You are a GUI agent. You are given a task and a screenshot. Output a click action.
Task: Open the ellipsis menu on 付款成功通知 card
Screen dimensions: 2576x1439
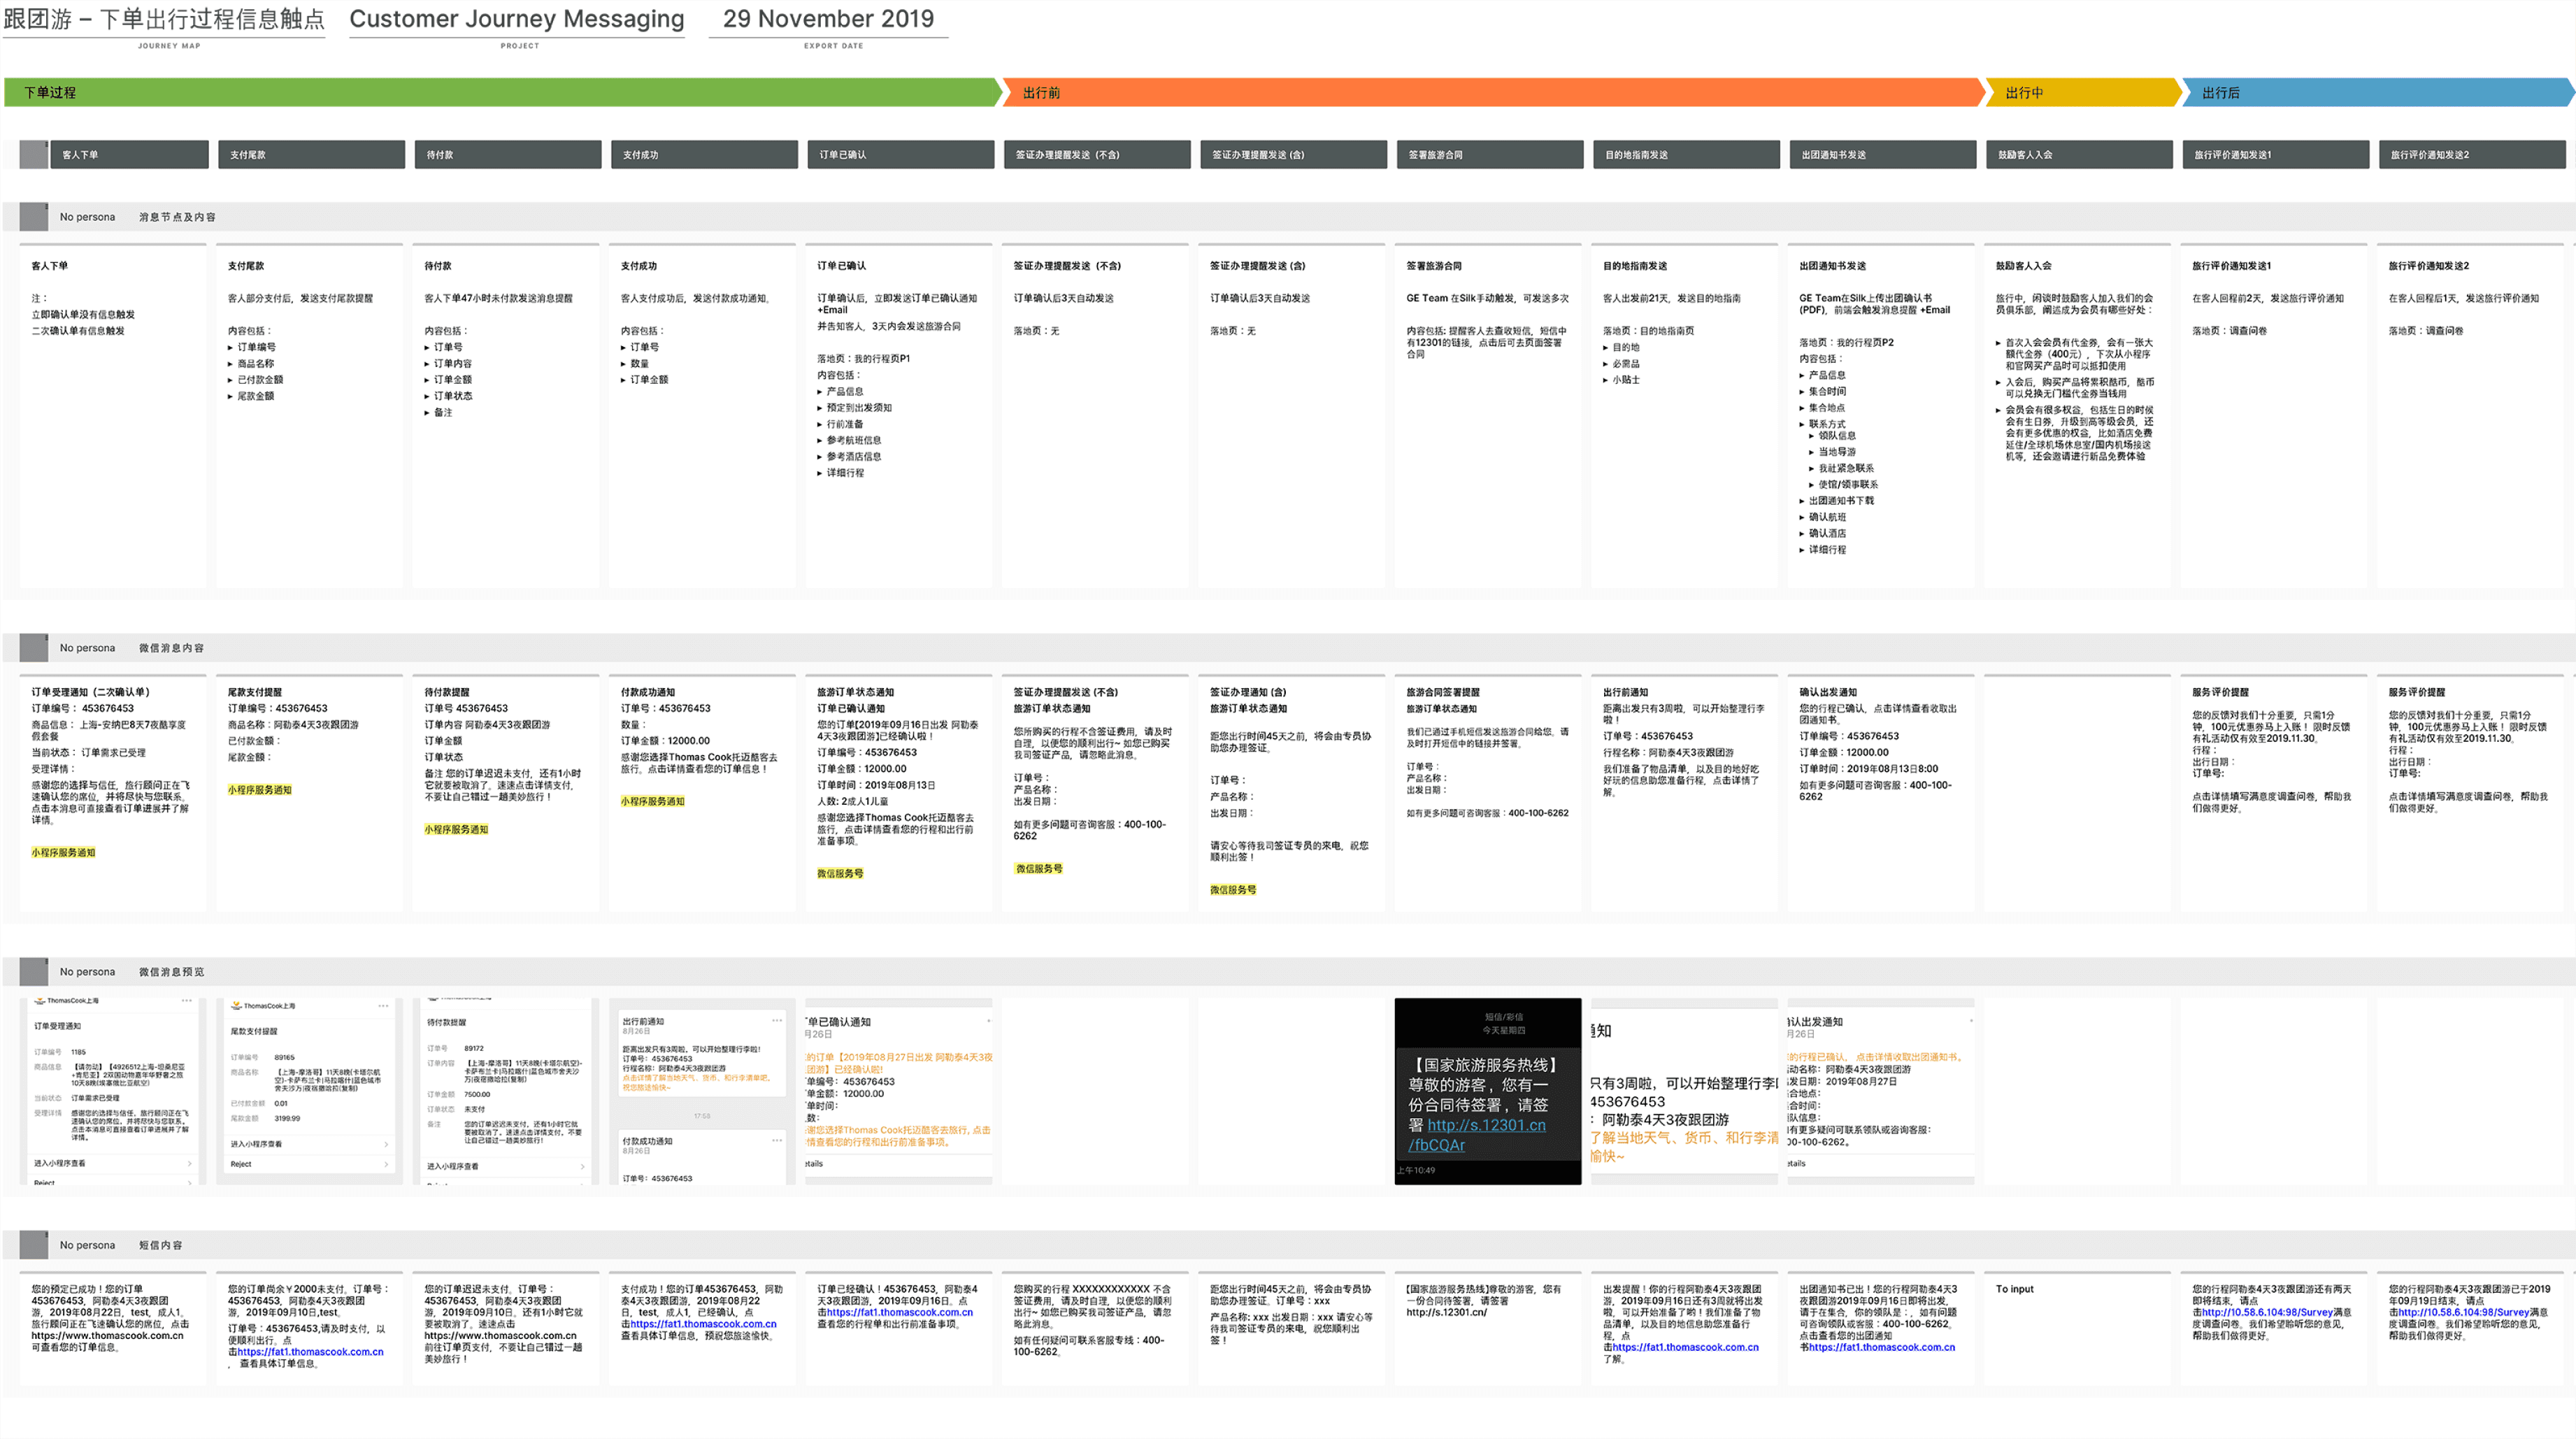pos(777,1140)
